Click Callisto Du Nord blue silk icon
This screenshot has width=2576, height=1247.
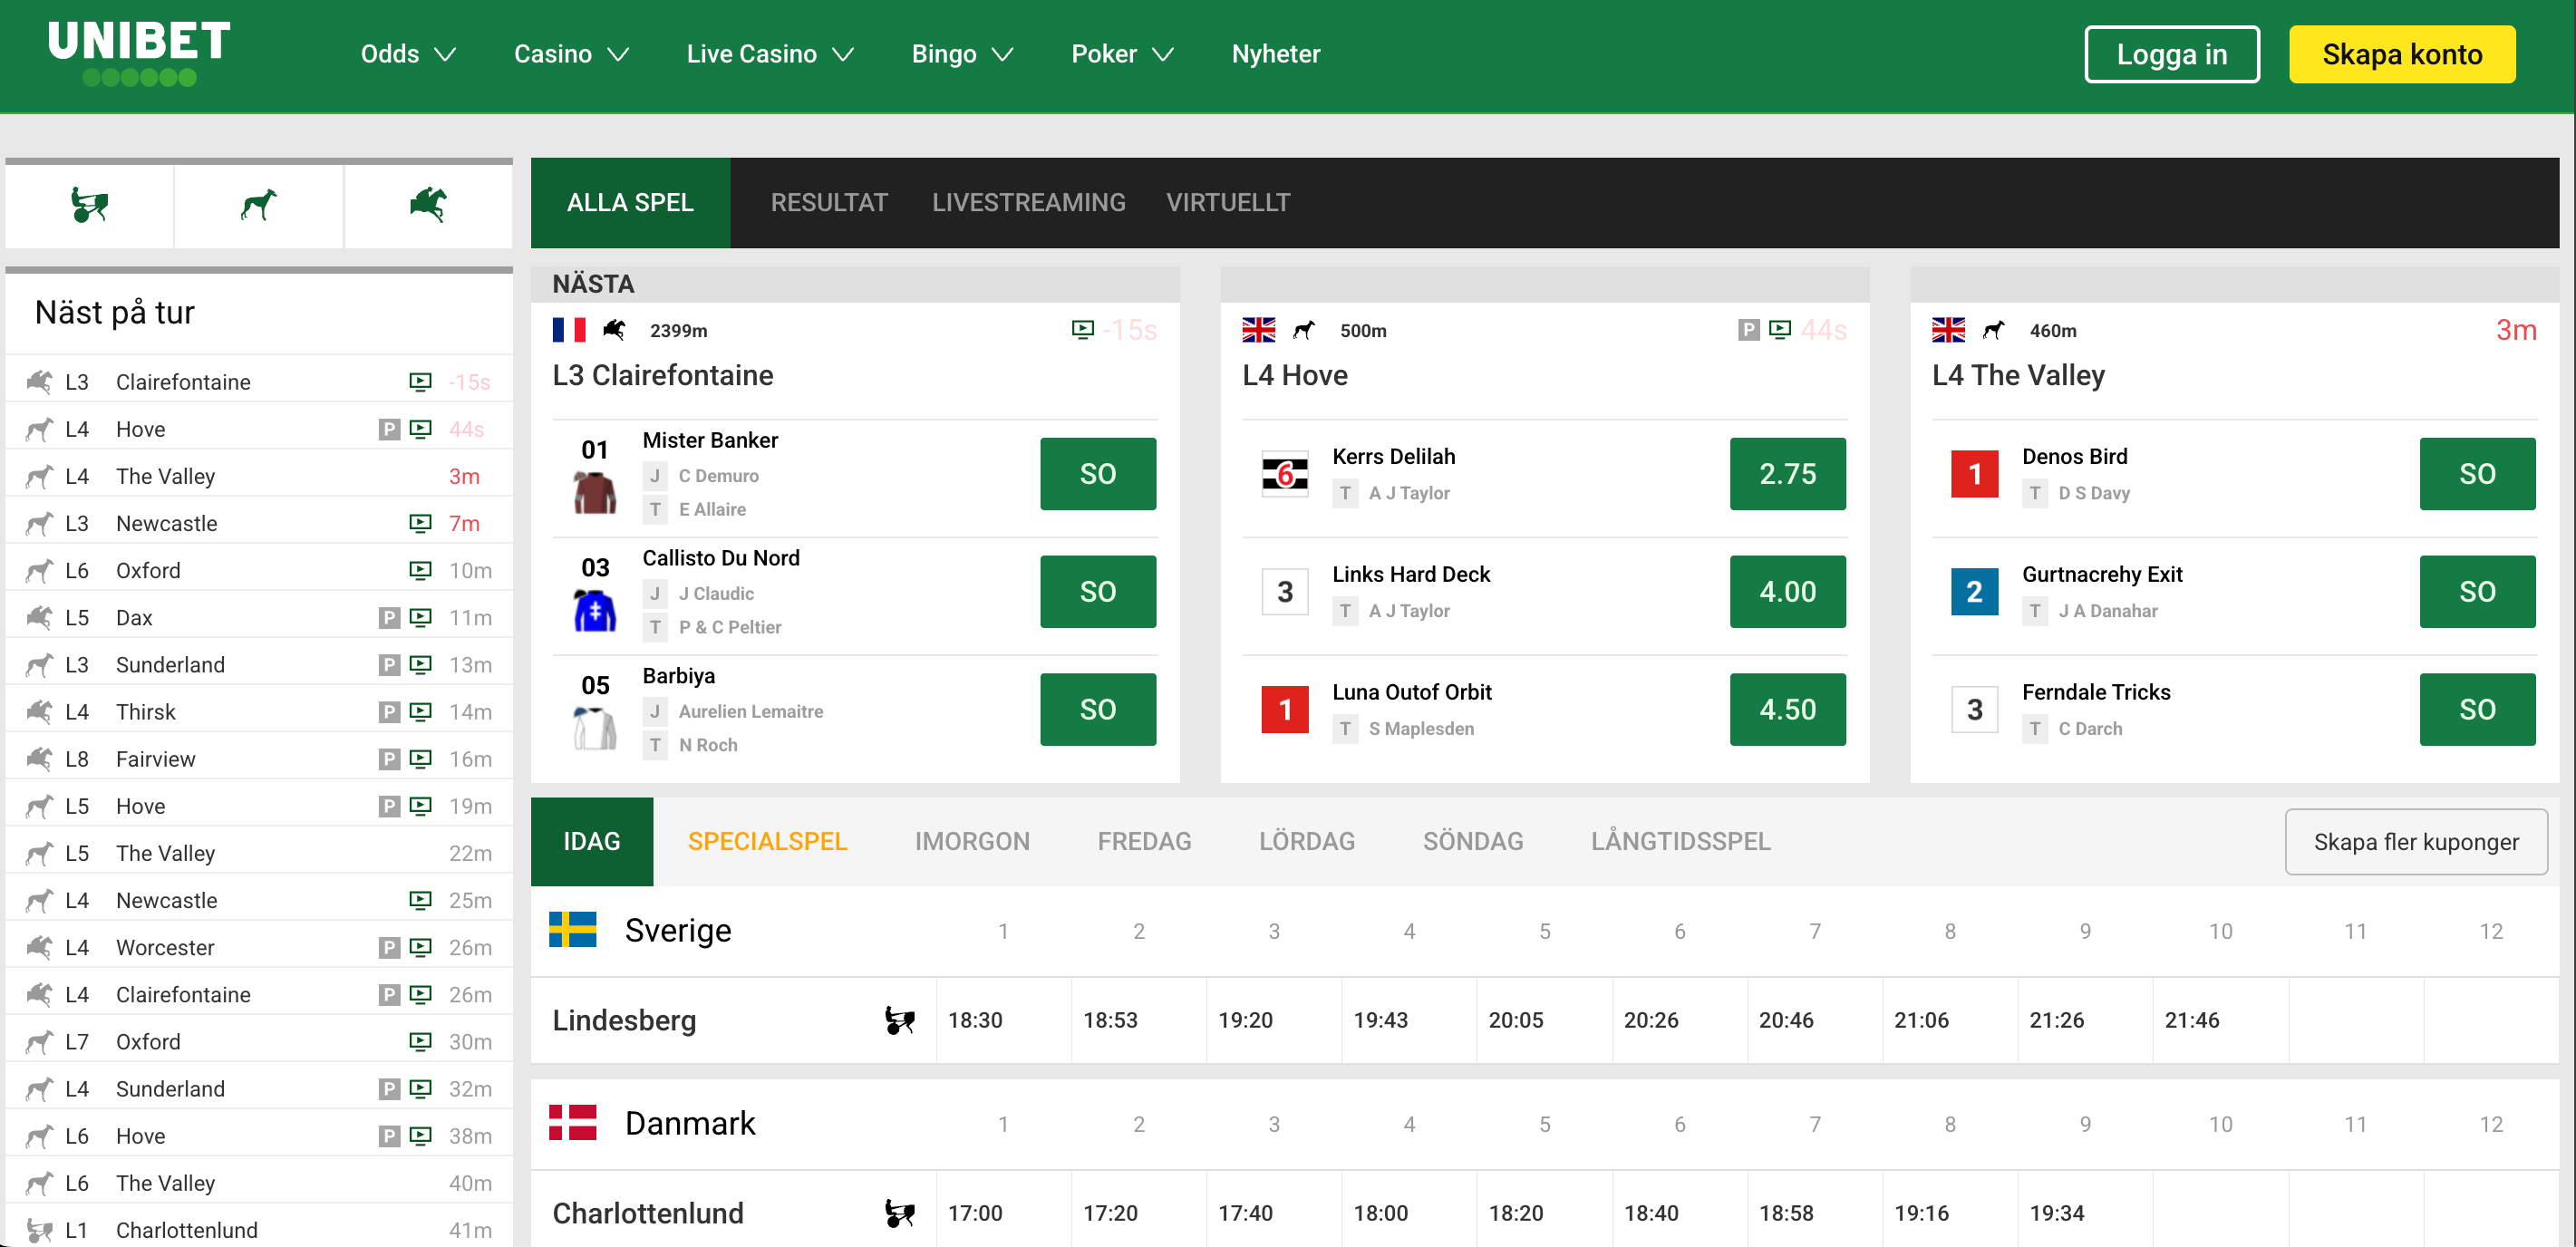click(x=595, y=610)
